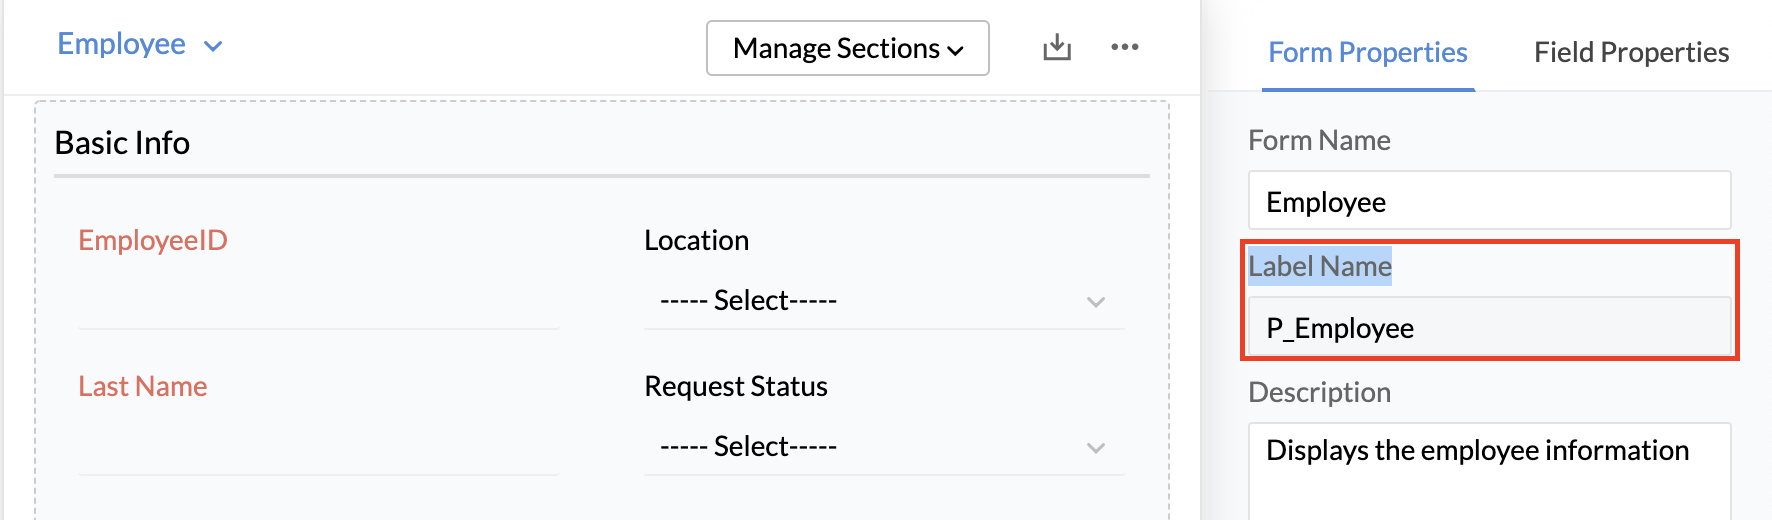Click into the Description text area

click(1488, 470)
